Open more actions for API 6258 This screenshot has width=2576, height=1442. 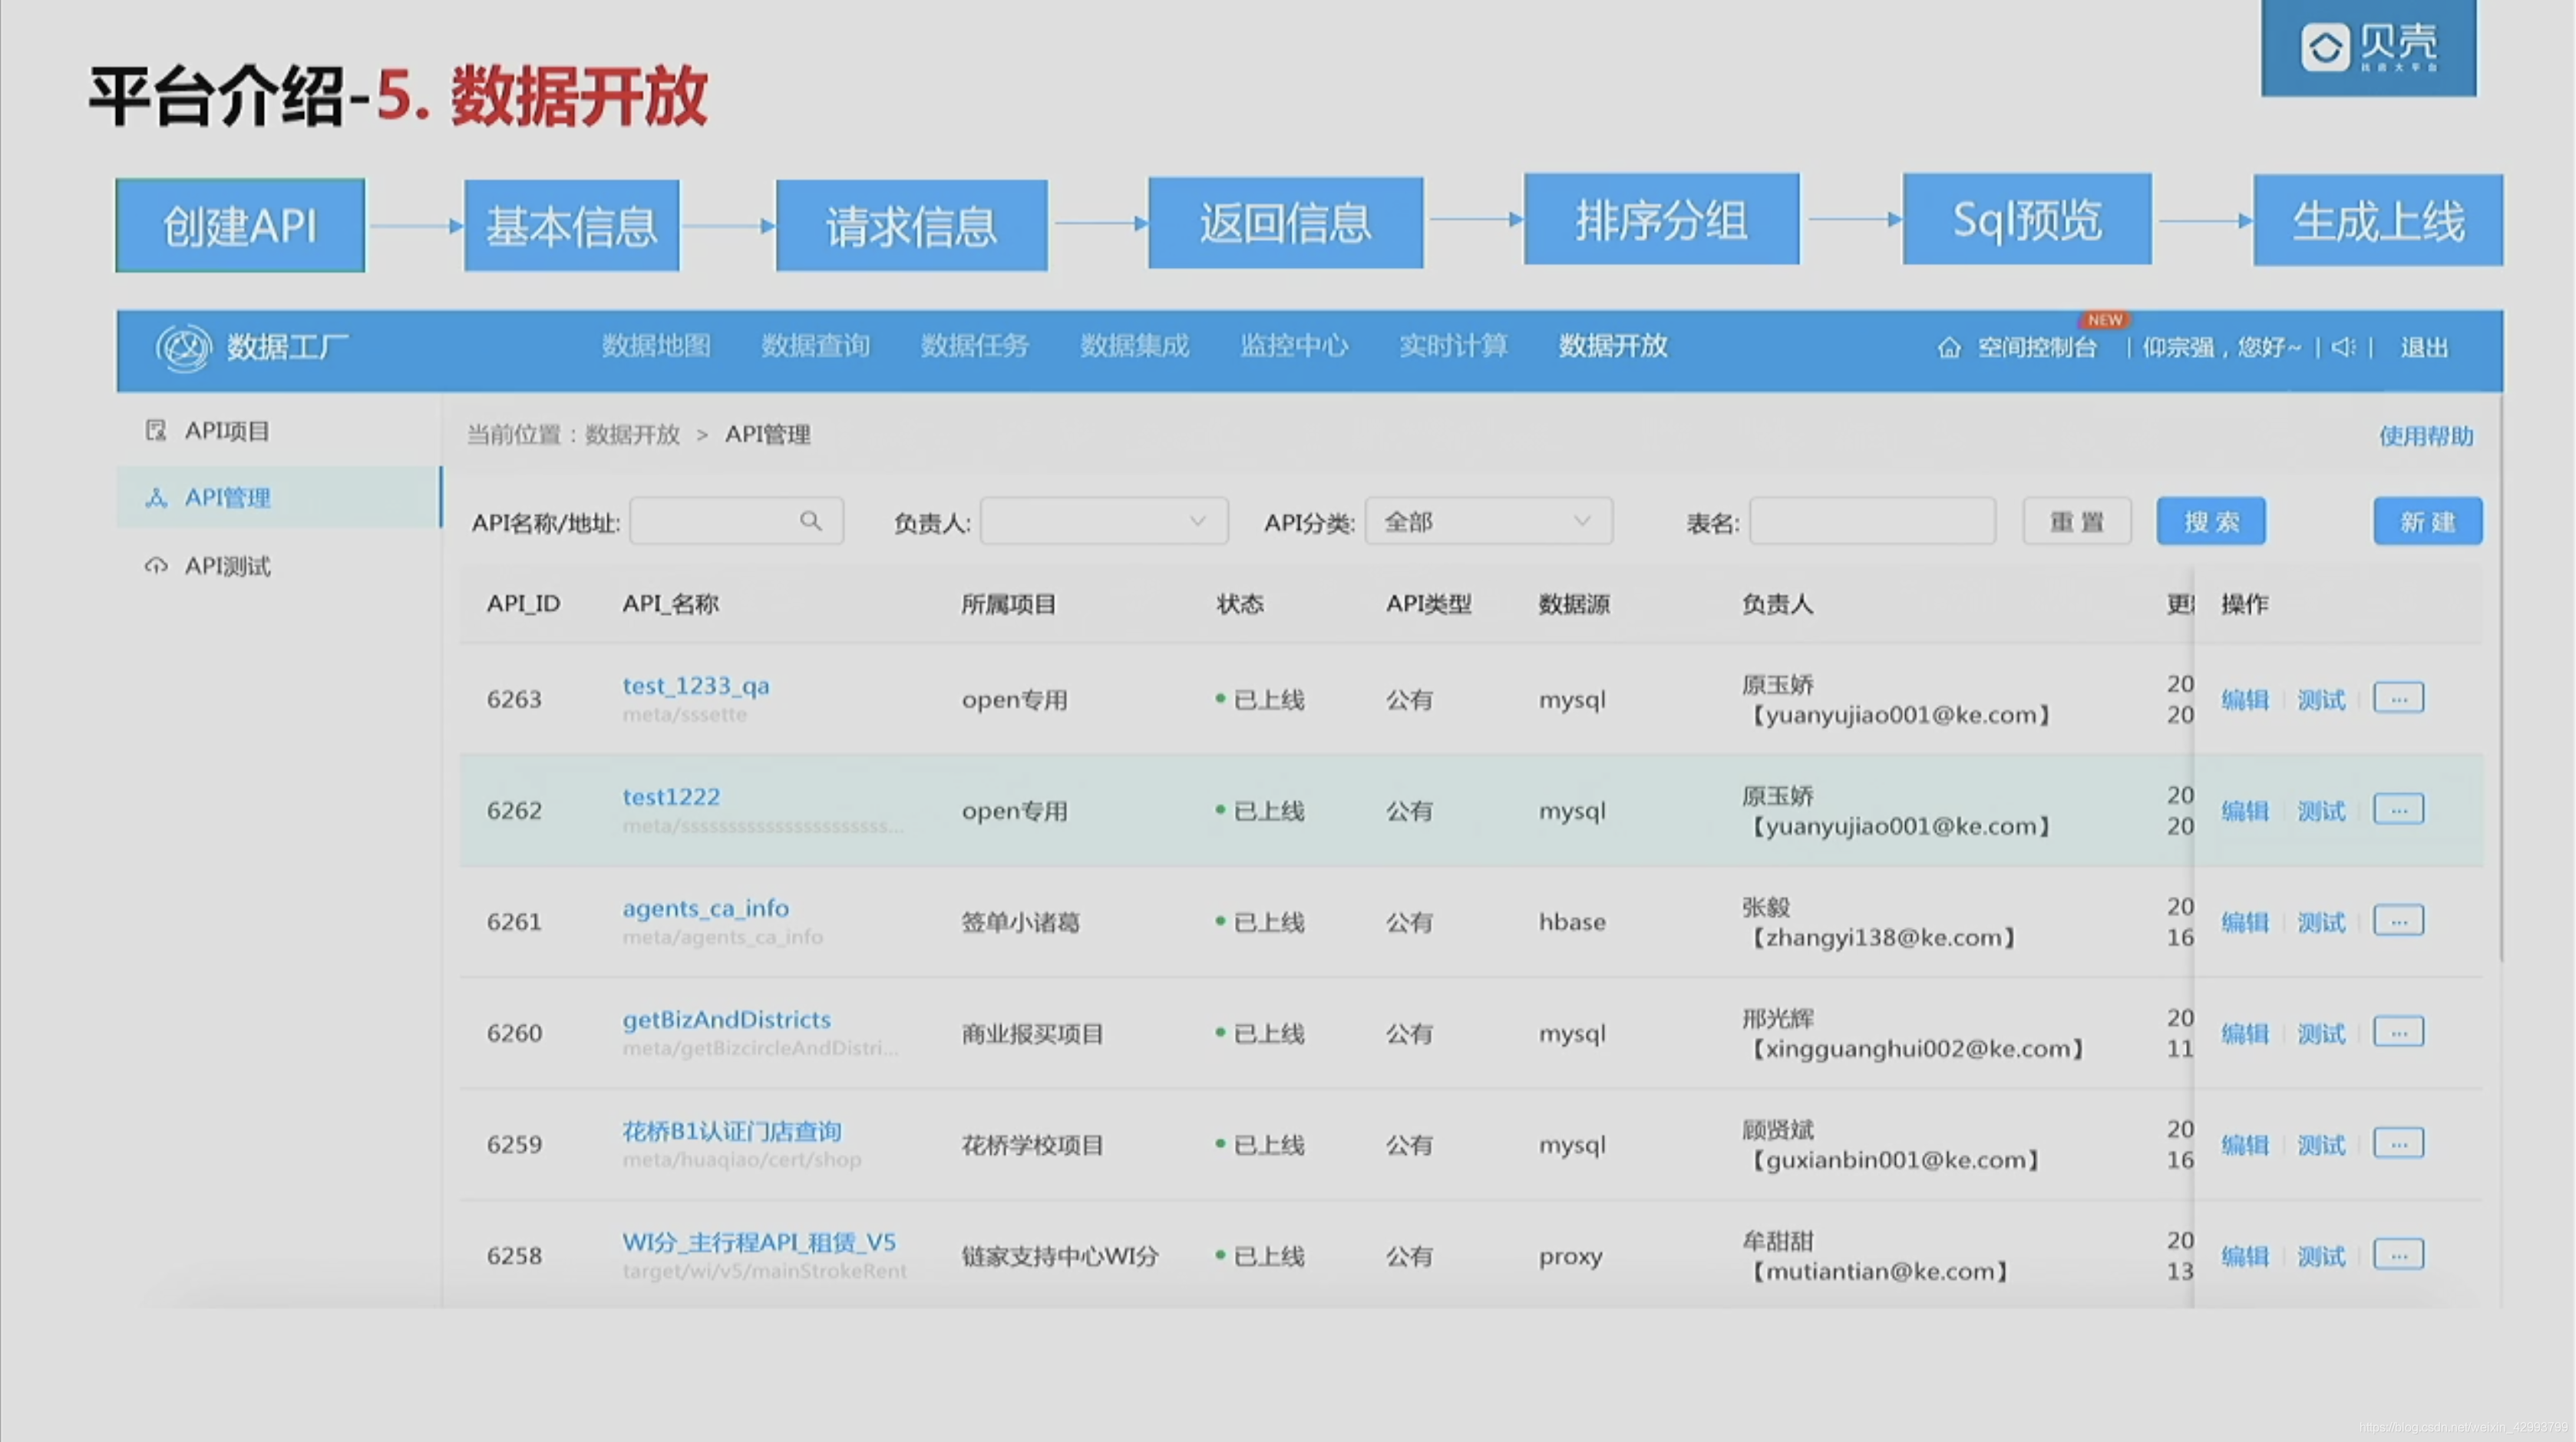[x=2398, y=1255]
